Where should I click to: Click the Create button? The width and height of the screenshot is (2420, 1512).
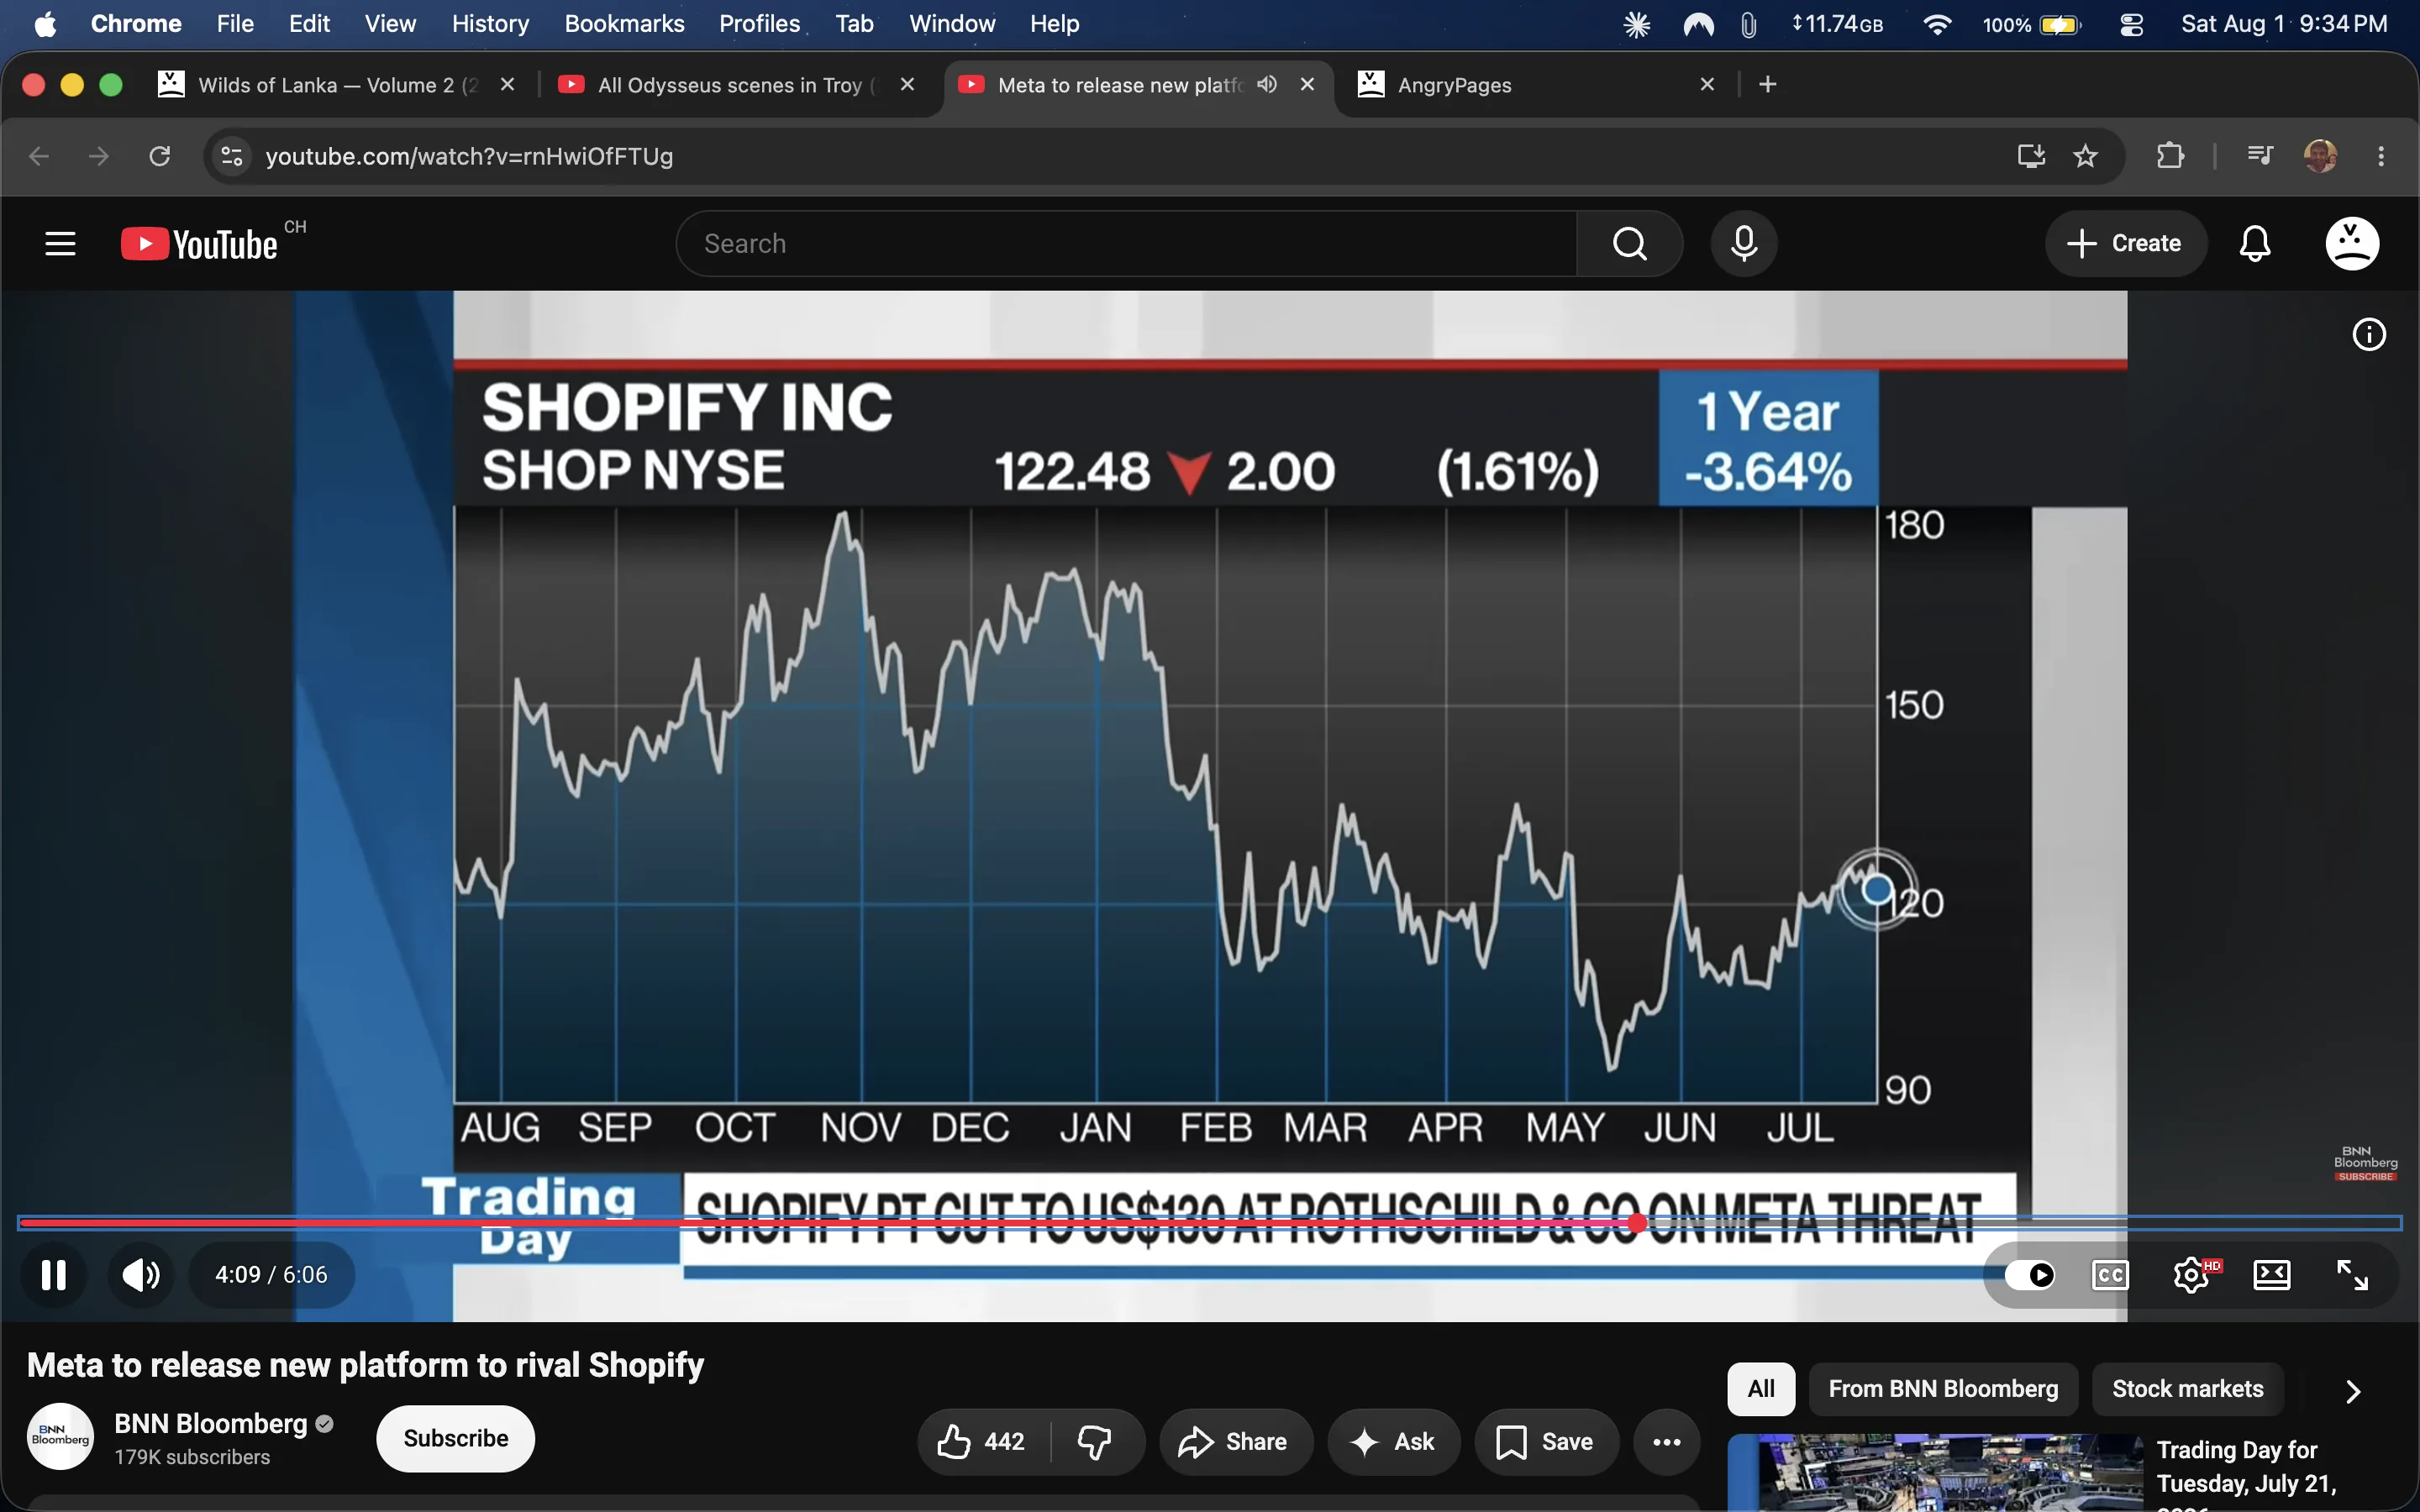coord(2125,243)
